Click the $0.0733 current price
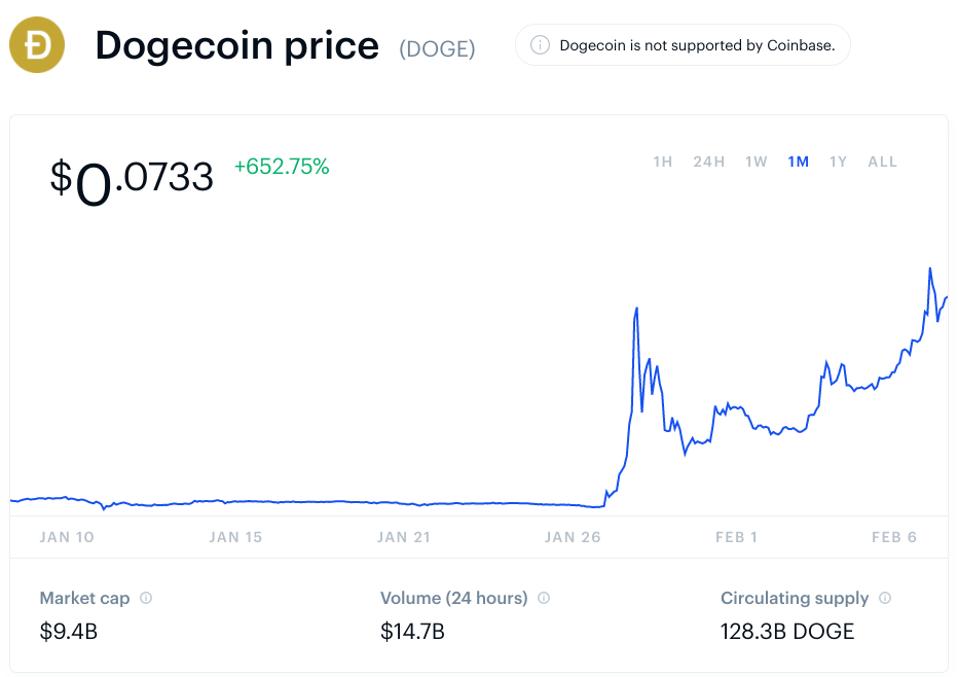This screenshot has width=958, height=677. [132, 178]
